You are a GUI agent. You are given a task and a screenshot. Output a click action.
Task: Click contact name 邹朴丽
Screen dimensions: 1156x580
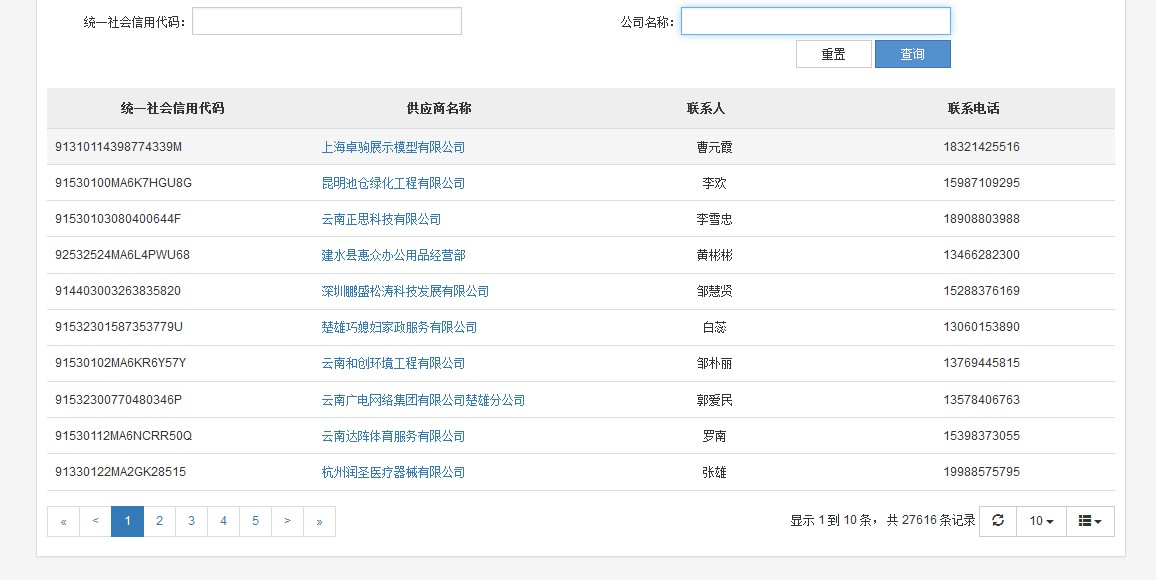point(714,363)
